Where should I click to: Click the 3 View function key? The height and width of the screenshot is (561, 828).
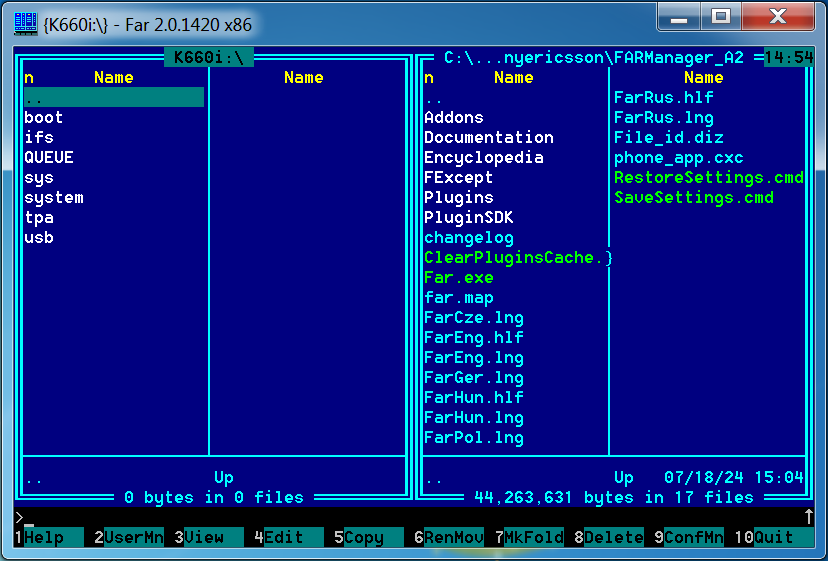click(209, 537)
